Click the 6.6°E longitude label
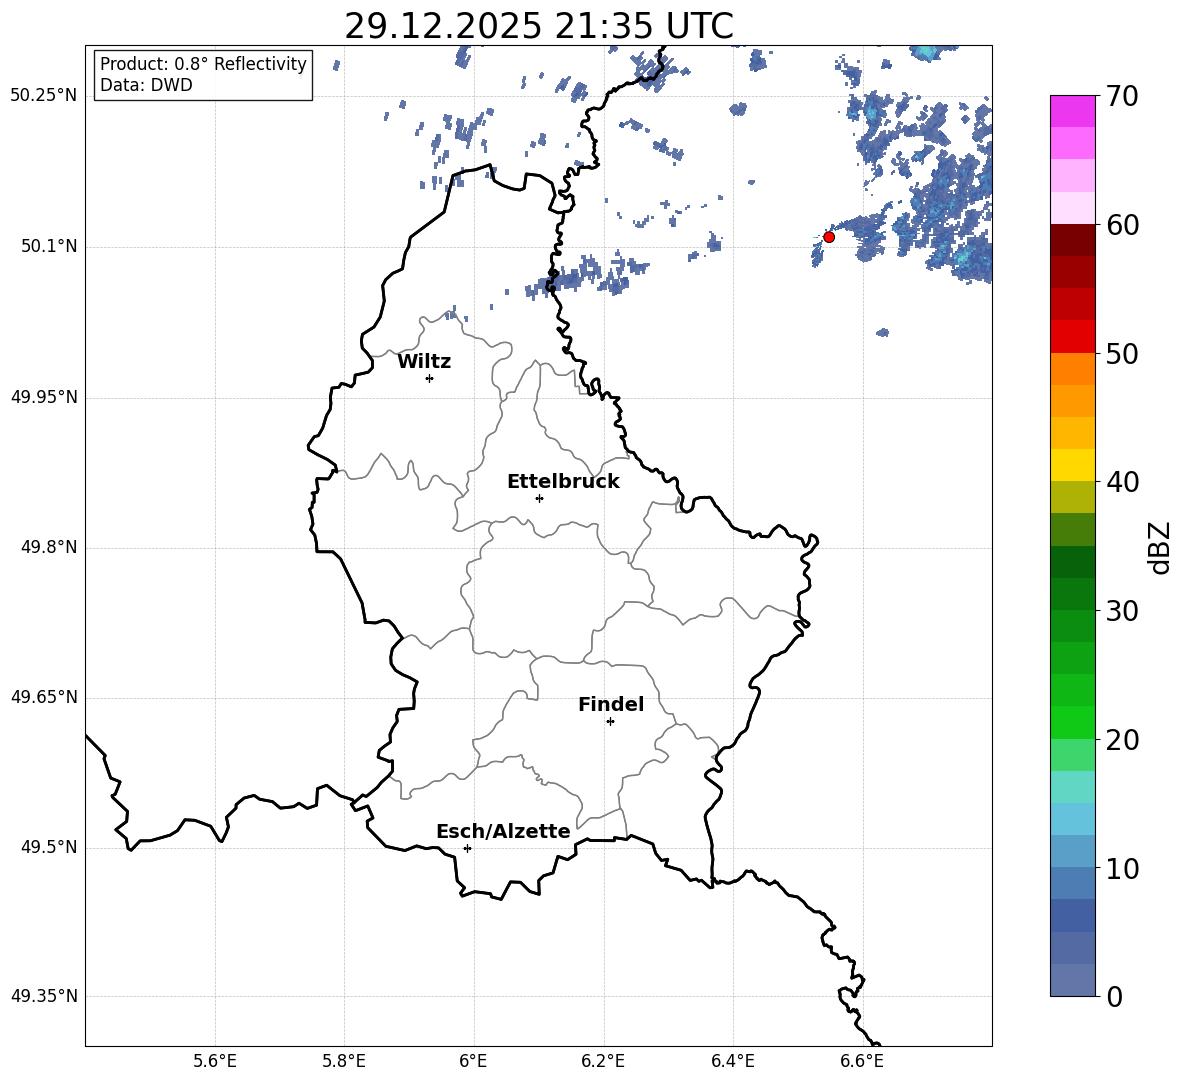 862,1061
